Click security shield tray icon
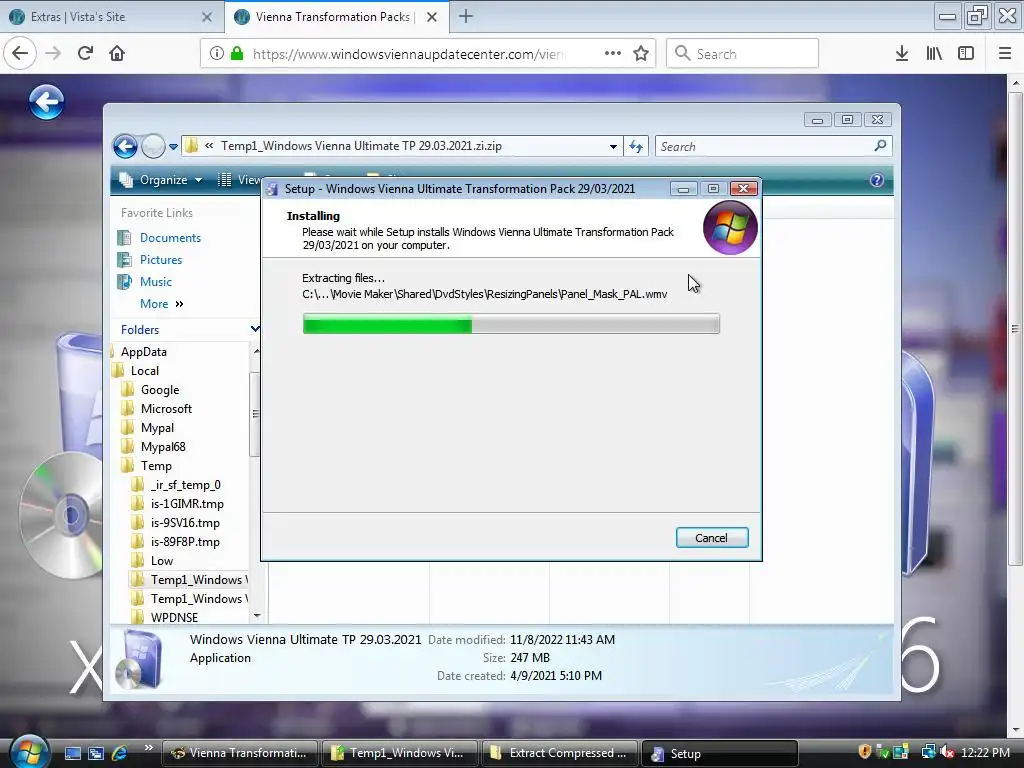The height and width of the screenshot is (768, 1024). pos(865,752)
